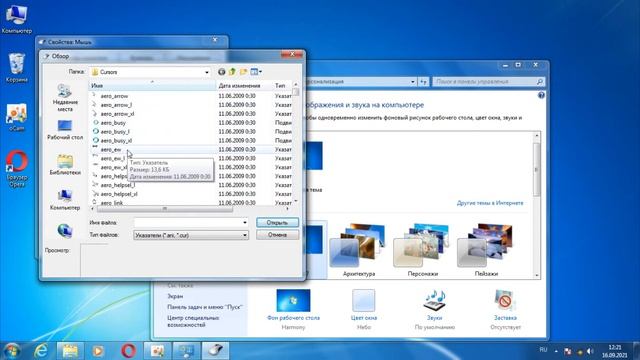
Task: Select the aero_arrow file
Action: (114, 96)
